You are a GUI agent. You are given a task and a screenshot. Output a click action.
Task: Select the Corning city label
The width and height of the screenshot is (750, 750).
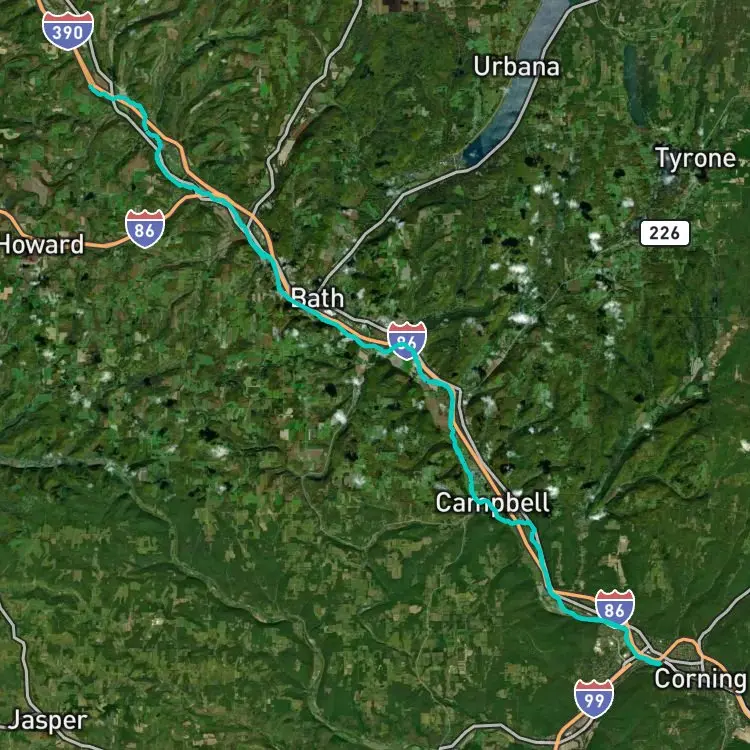[x=700, y=679]
